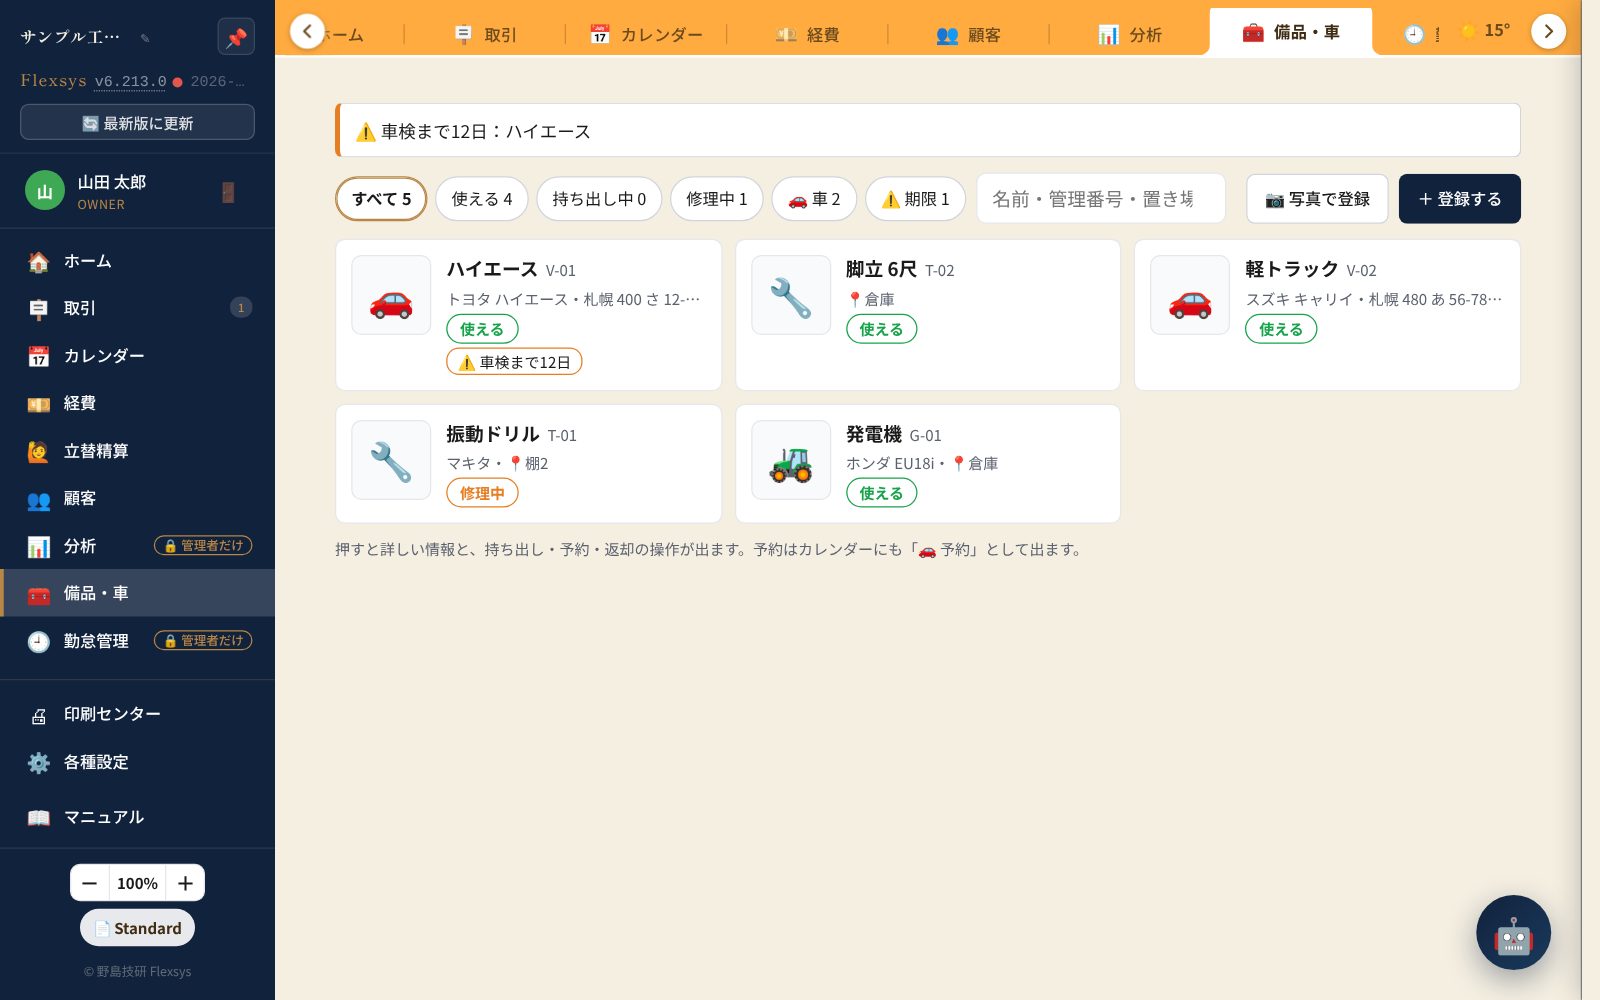Click the pin icon in the sidebar header

236,37
